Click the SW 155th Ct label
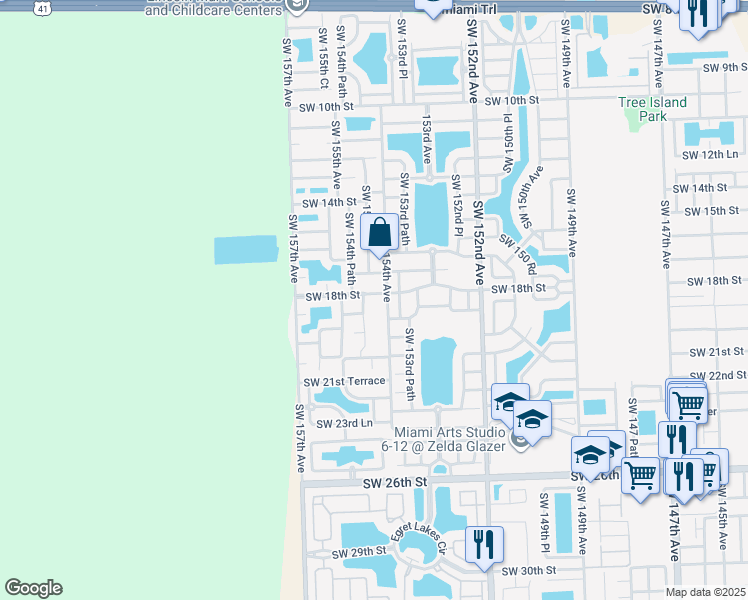The width and height of the screenshot is (748, 600). click(323, 58)
